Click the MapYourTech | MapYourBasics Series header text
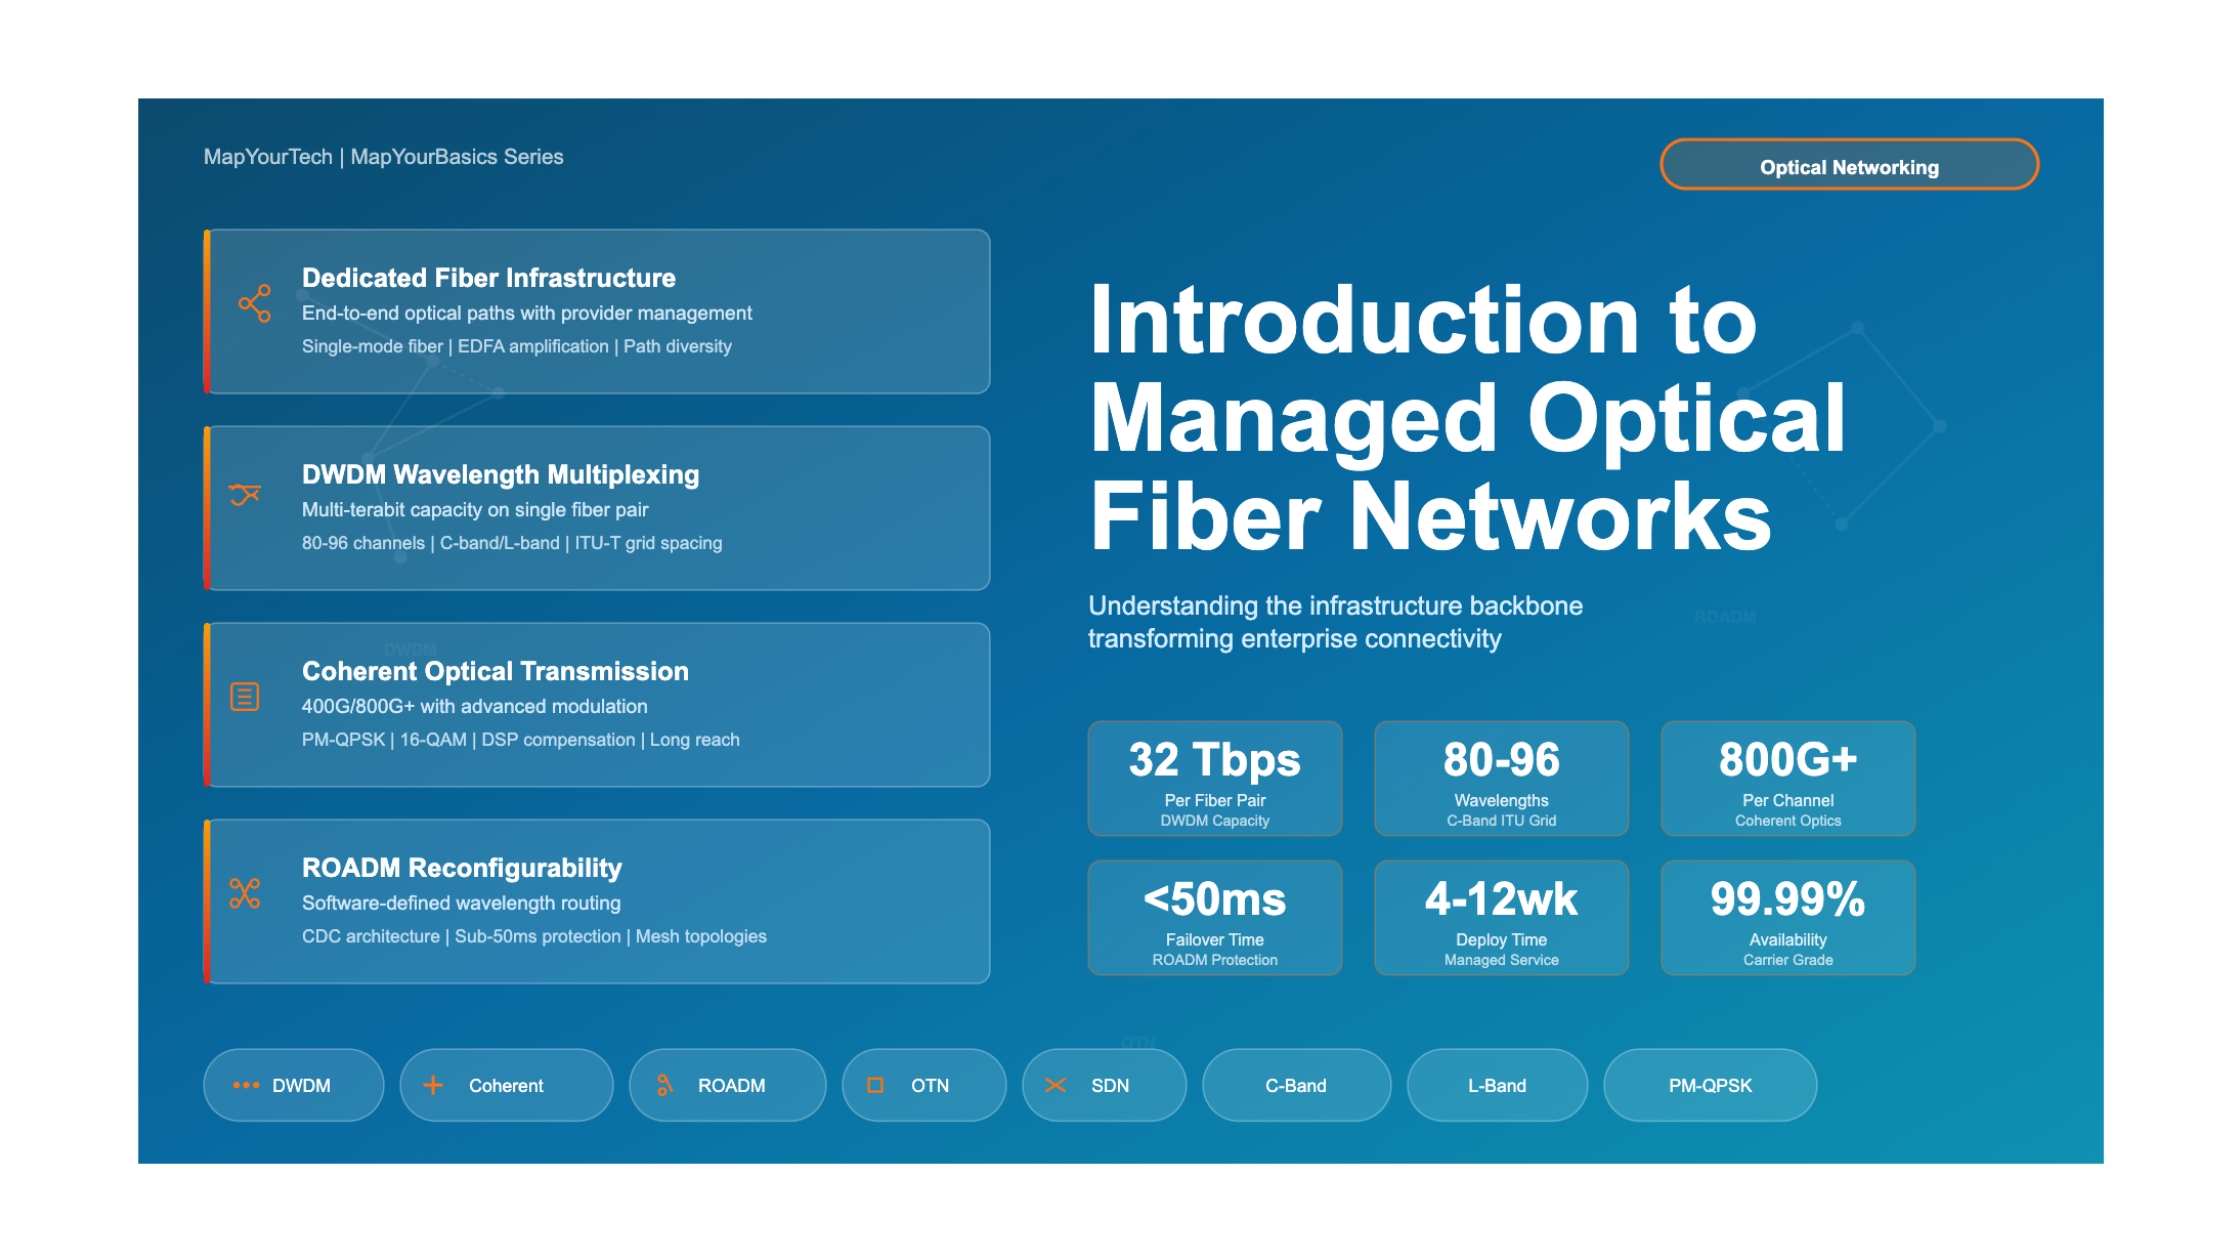2240x1260 pixels. [383, 157]
